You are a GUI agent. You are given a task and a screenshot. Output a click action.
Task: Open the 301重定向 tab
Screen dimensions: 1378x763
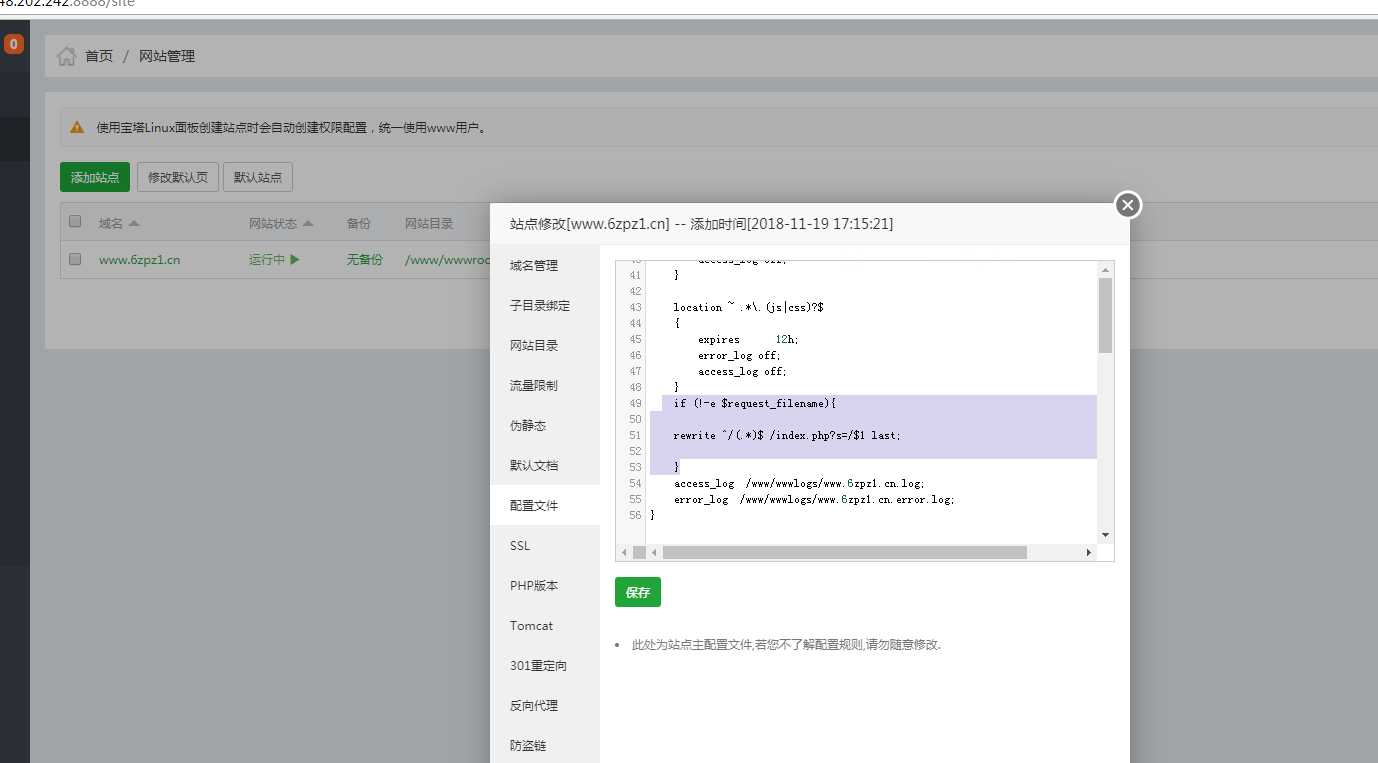tap(545, 666)
